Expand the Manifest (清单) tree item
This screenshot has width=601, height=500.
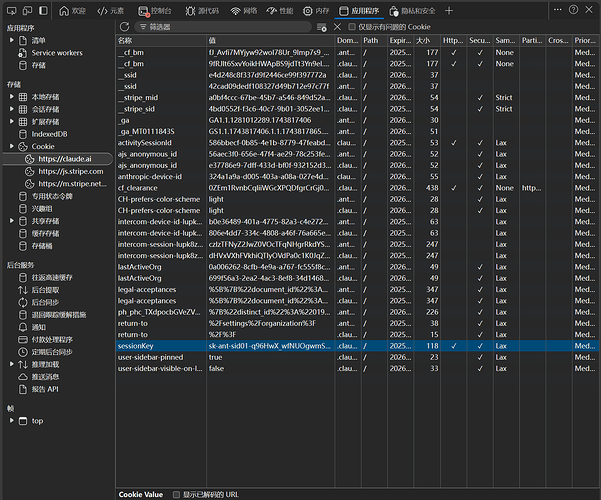click(11, 40)
